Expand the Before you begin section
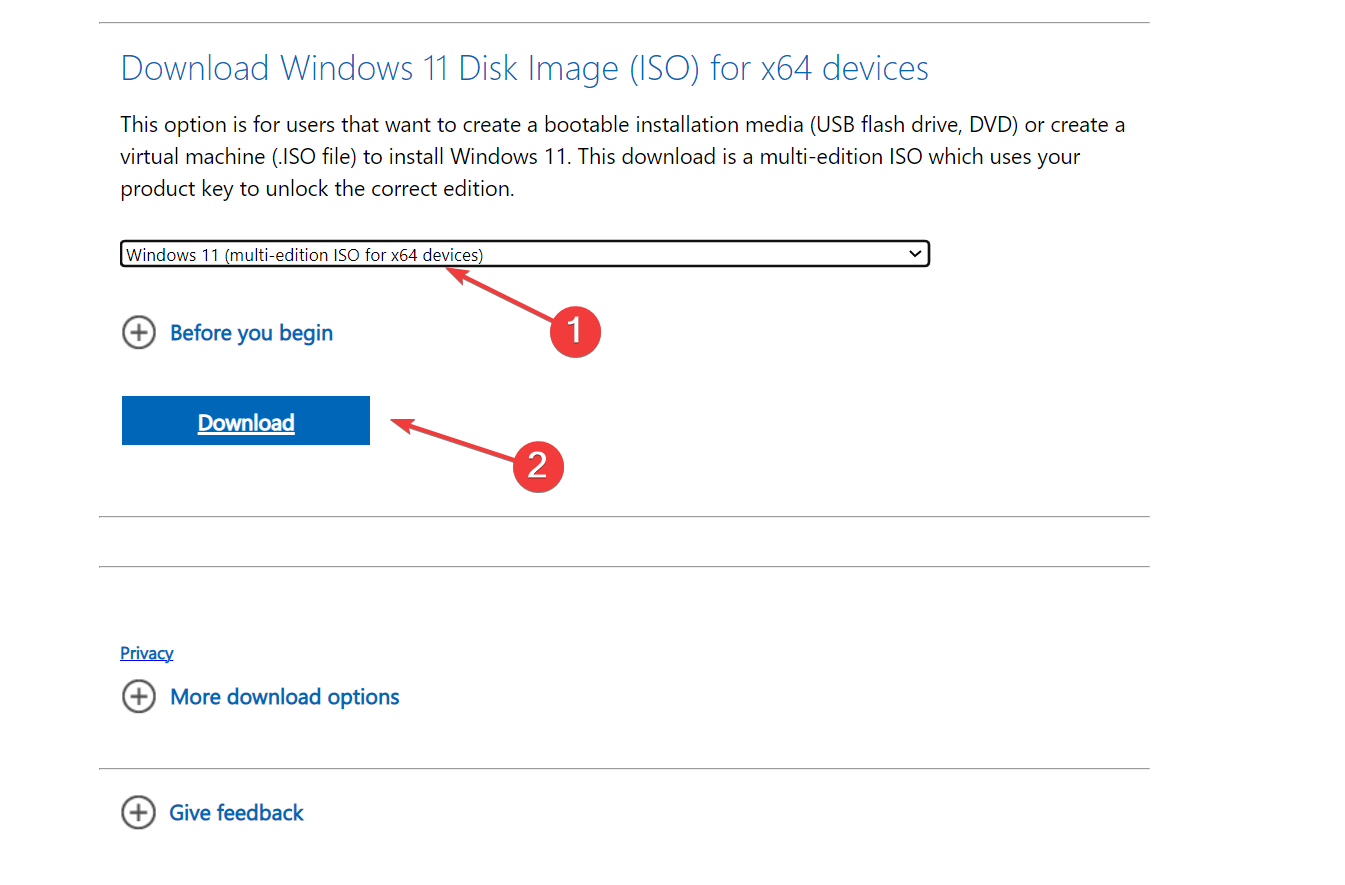 tap(251, 333)
